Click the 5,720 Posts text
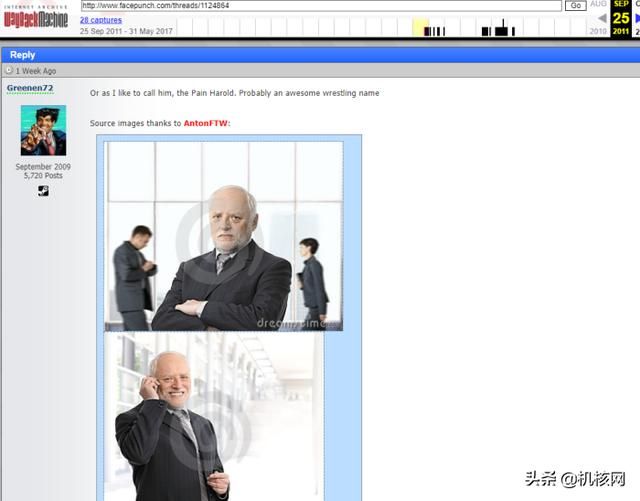 click(43, 176)
